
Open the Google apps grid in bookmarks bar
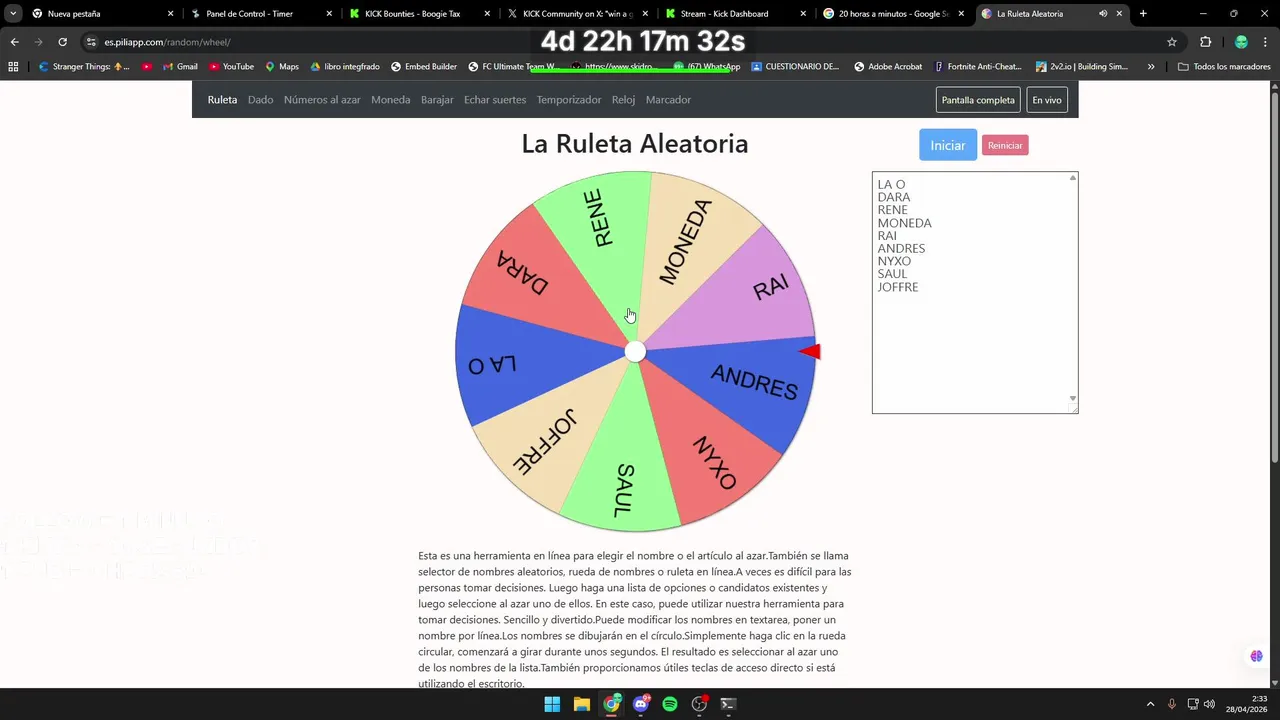[13, 67]
